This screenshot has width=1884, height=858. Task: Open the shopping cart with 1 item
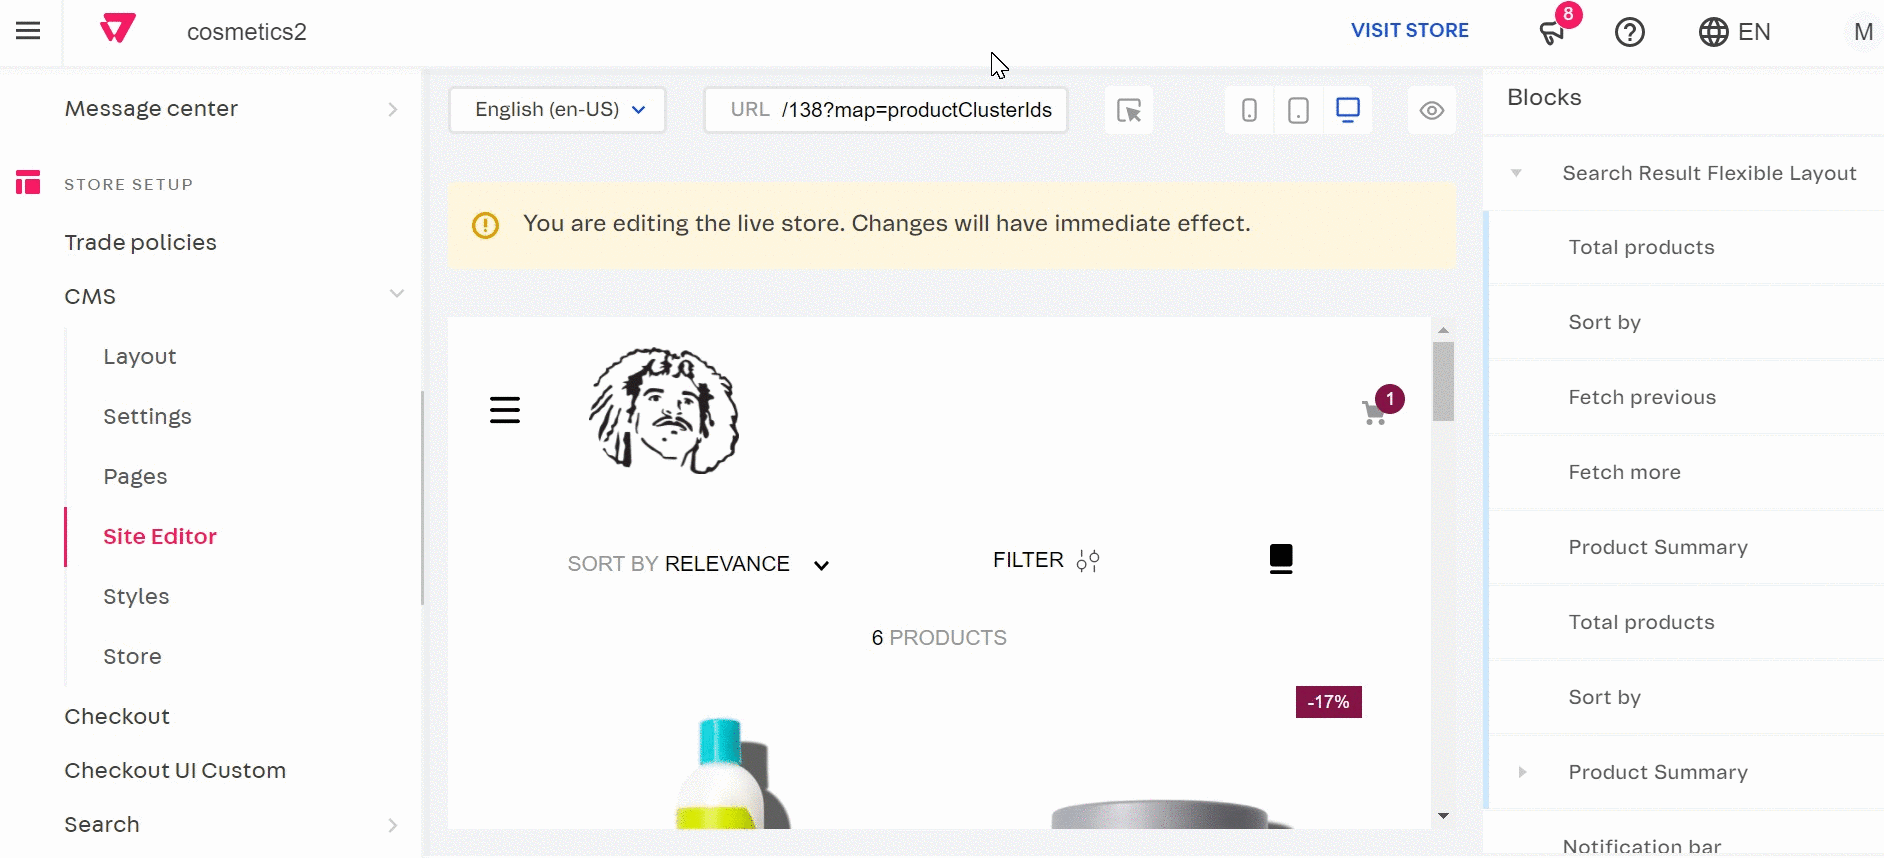tap(1375, 411)
